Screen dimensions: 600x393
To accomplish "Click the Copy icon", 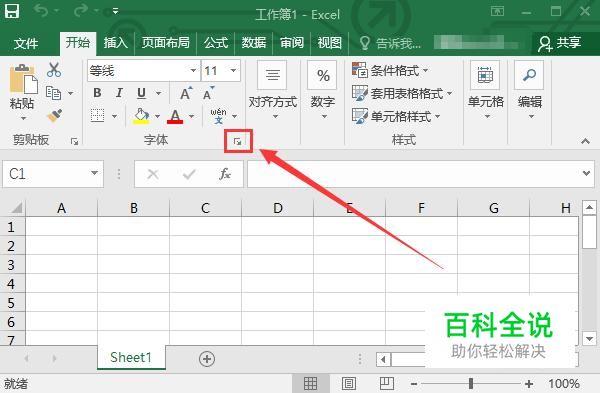I will (53, 93).
